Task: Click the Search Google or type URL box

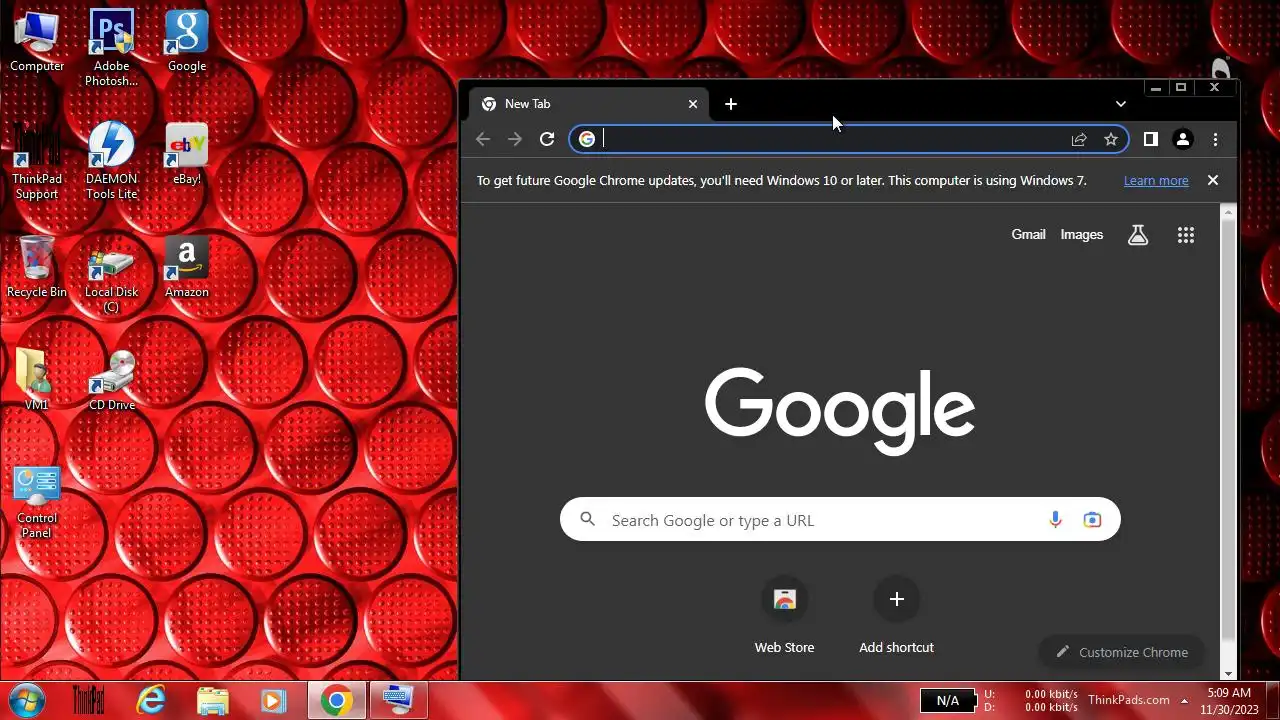Action: 840,520
